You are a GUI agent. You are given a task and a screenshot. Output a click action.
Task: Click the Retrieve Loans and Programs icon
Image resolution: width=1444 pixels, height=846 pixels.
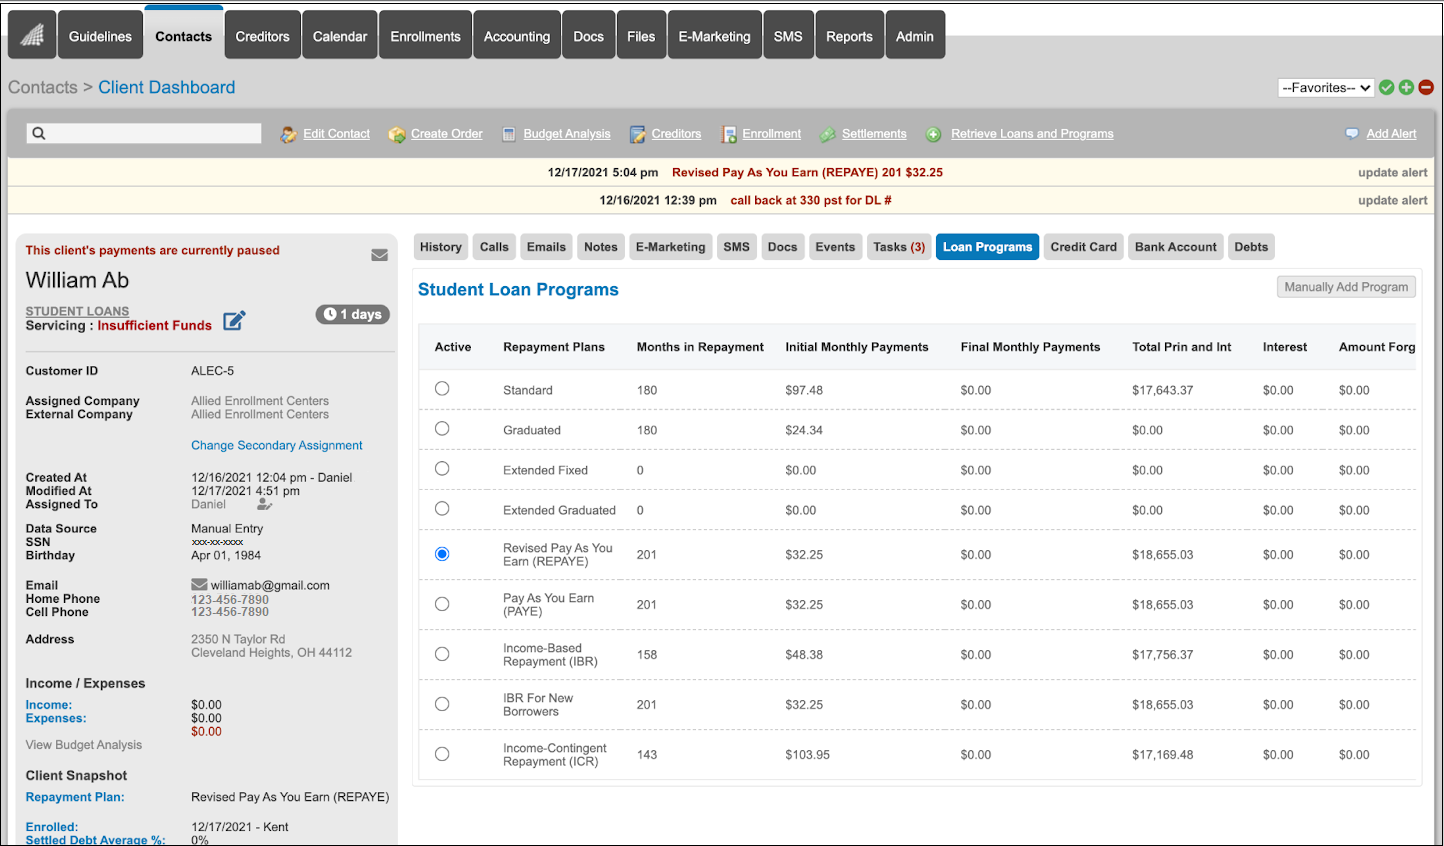933,134
